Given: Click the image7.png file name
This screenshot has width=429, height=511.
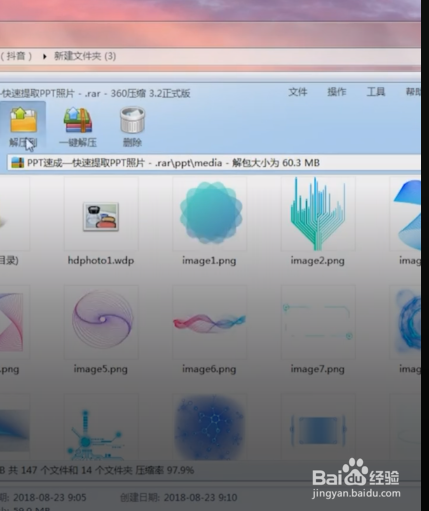Looking at the screenshot, I should 317,369.
